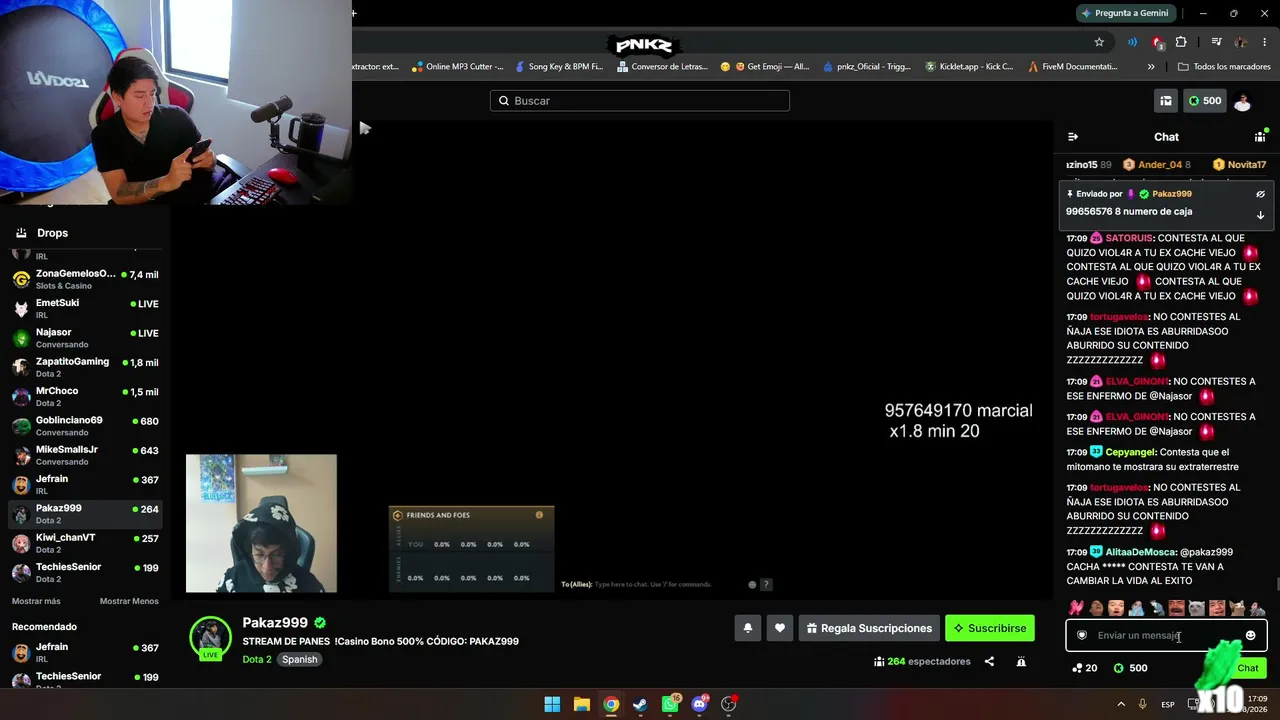The width and height of the screenshot is (1280, 720).
Task: Collapse the chat panel with arrow icon
Action: point(1073,137)
